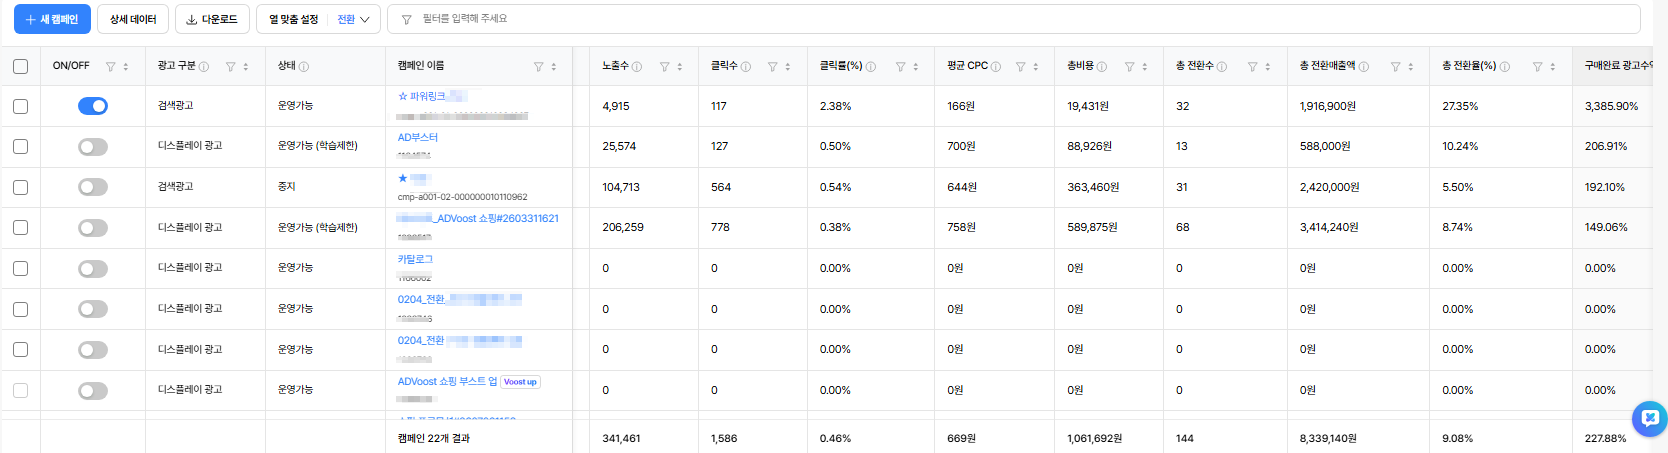Select the 778 clicks cell
This screenshot has width=1668, height=453.
721,228
